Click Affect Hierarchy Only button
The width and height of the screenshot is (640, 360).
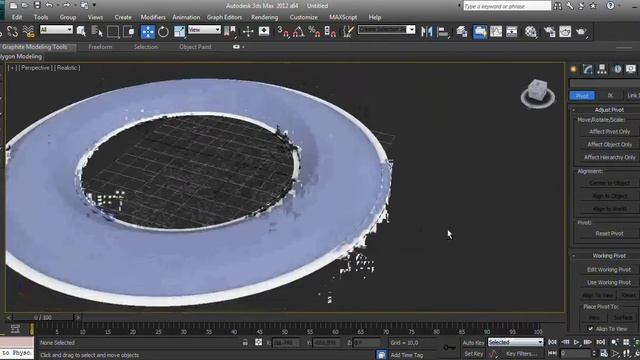pyautogui.click(x=609, y=157)
